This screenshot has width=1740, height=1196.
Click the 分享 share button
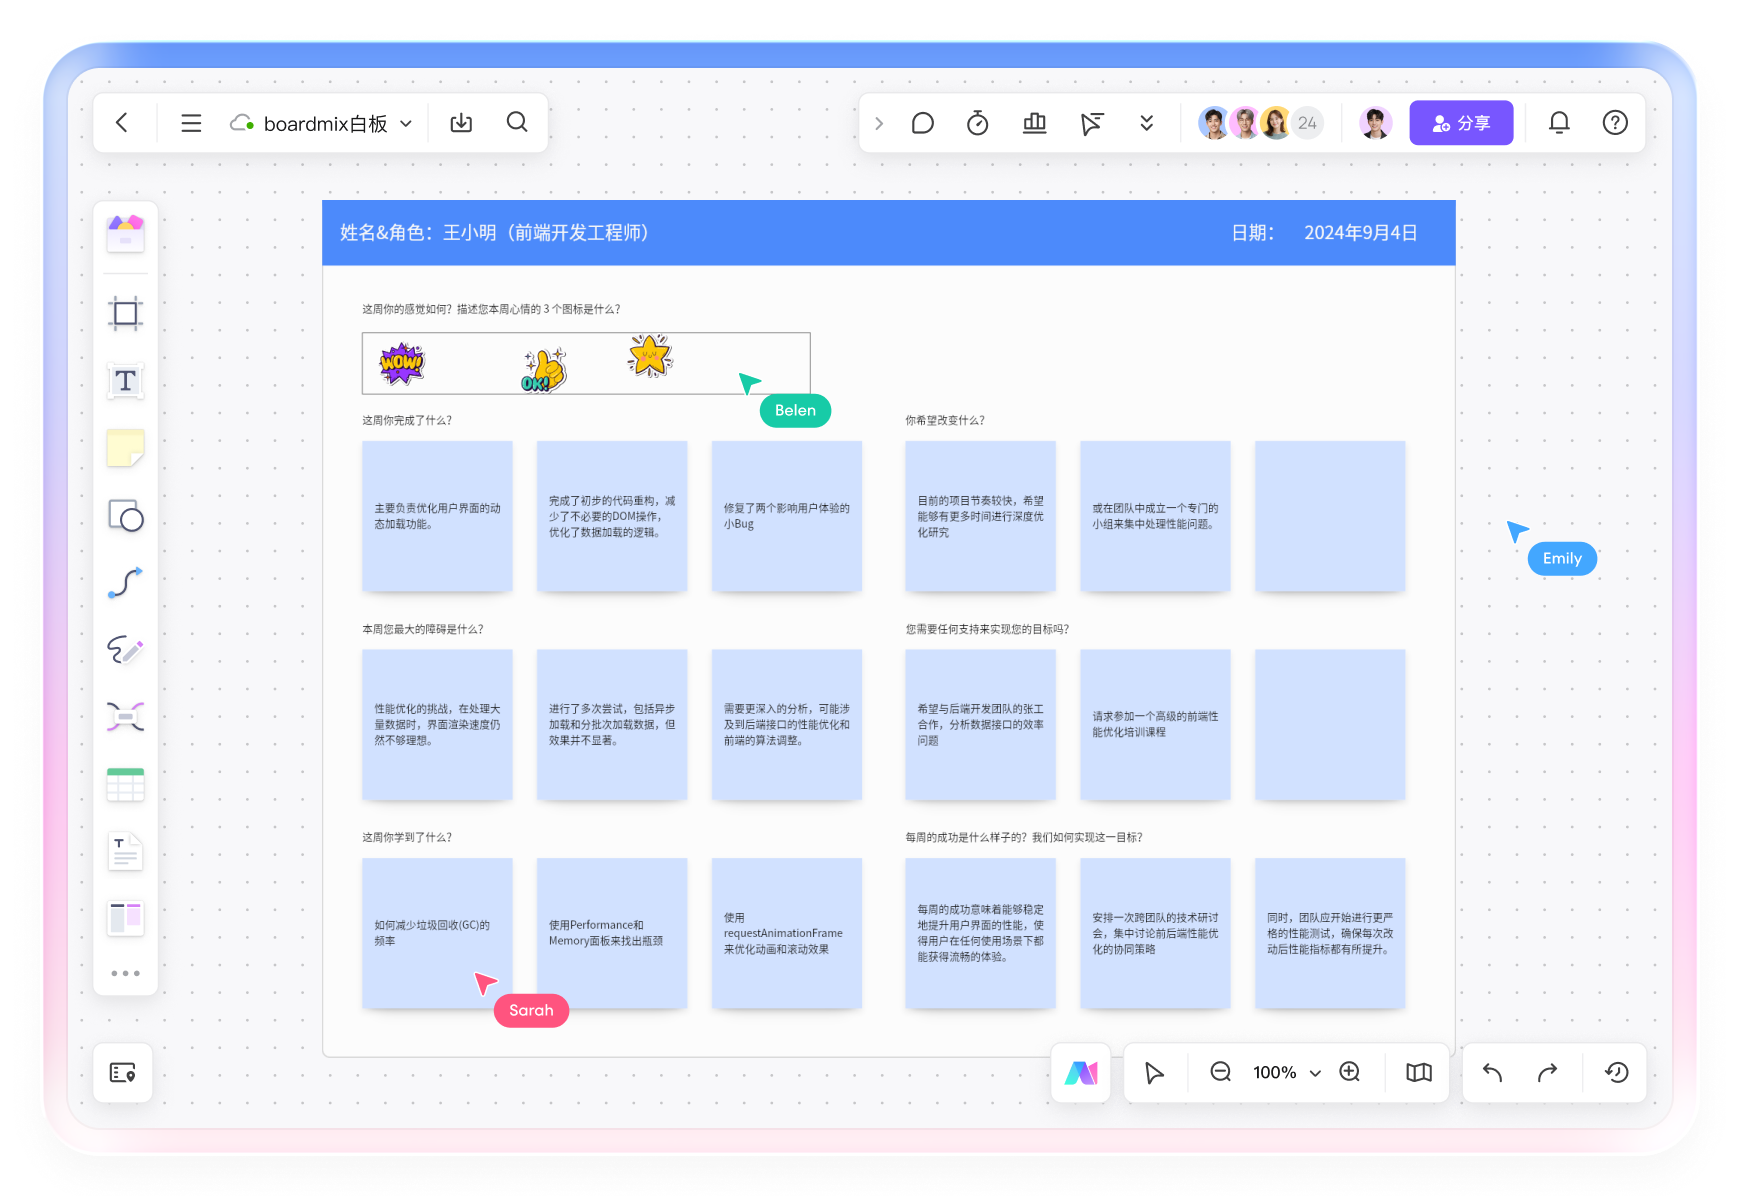click(1460, 123)
